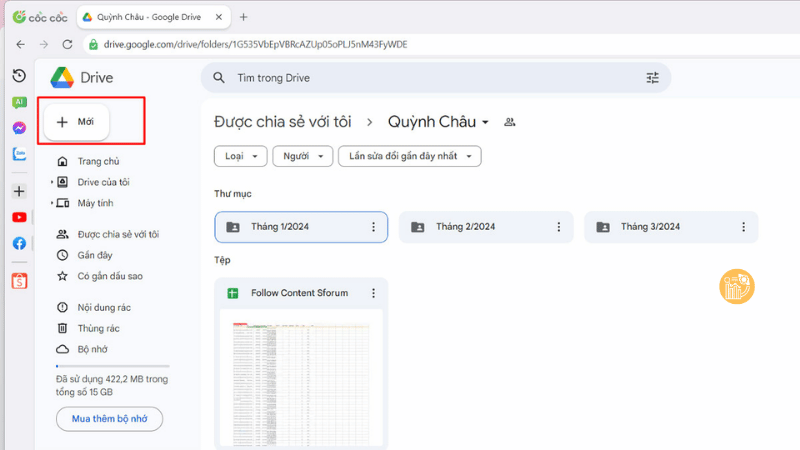Click the browser back arrow
This screenshot has height=450, width=800.
pos(20,44)
